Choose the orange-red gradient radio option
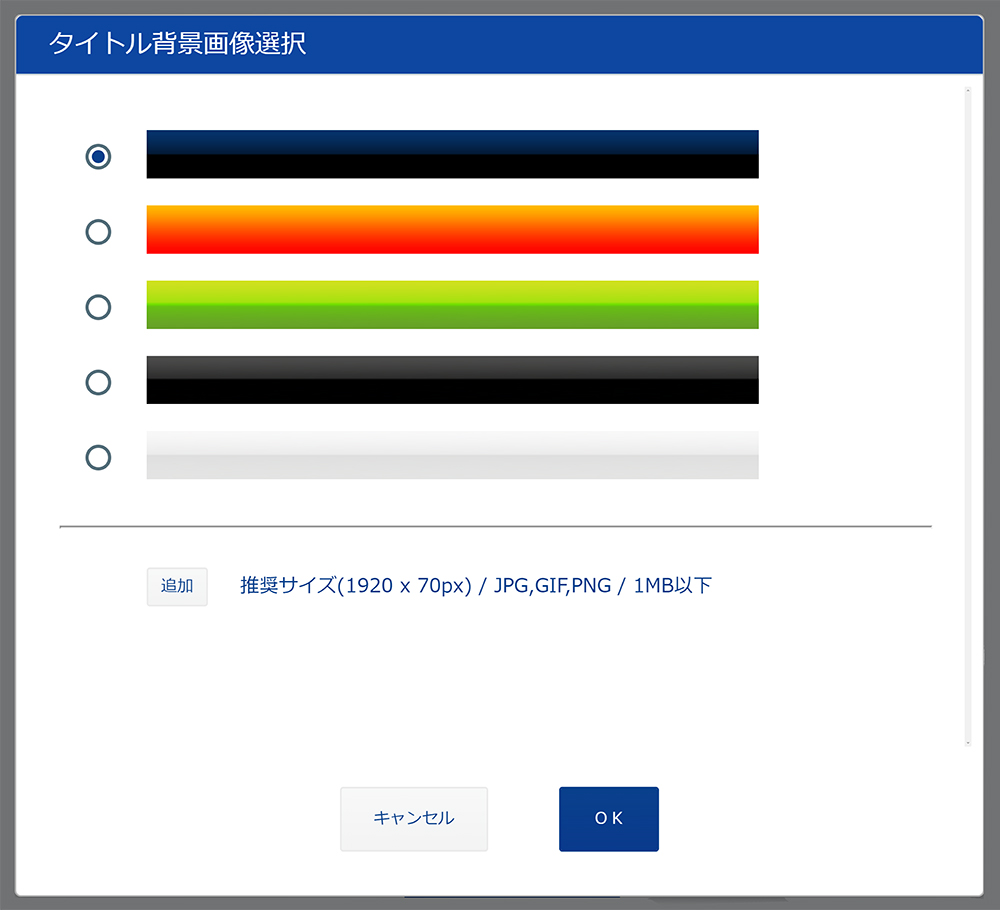 tap(98, 232)
